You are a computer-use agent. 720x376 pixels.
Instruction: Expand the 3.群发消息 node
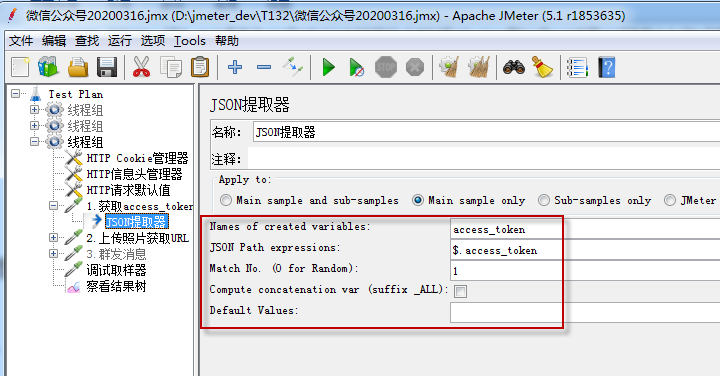tap(54, 253)
